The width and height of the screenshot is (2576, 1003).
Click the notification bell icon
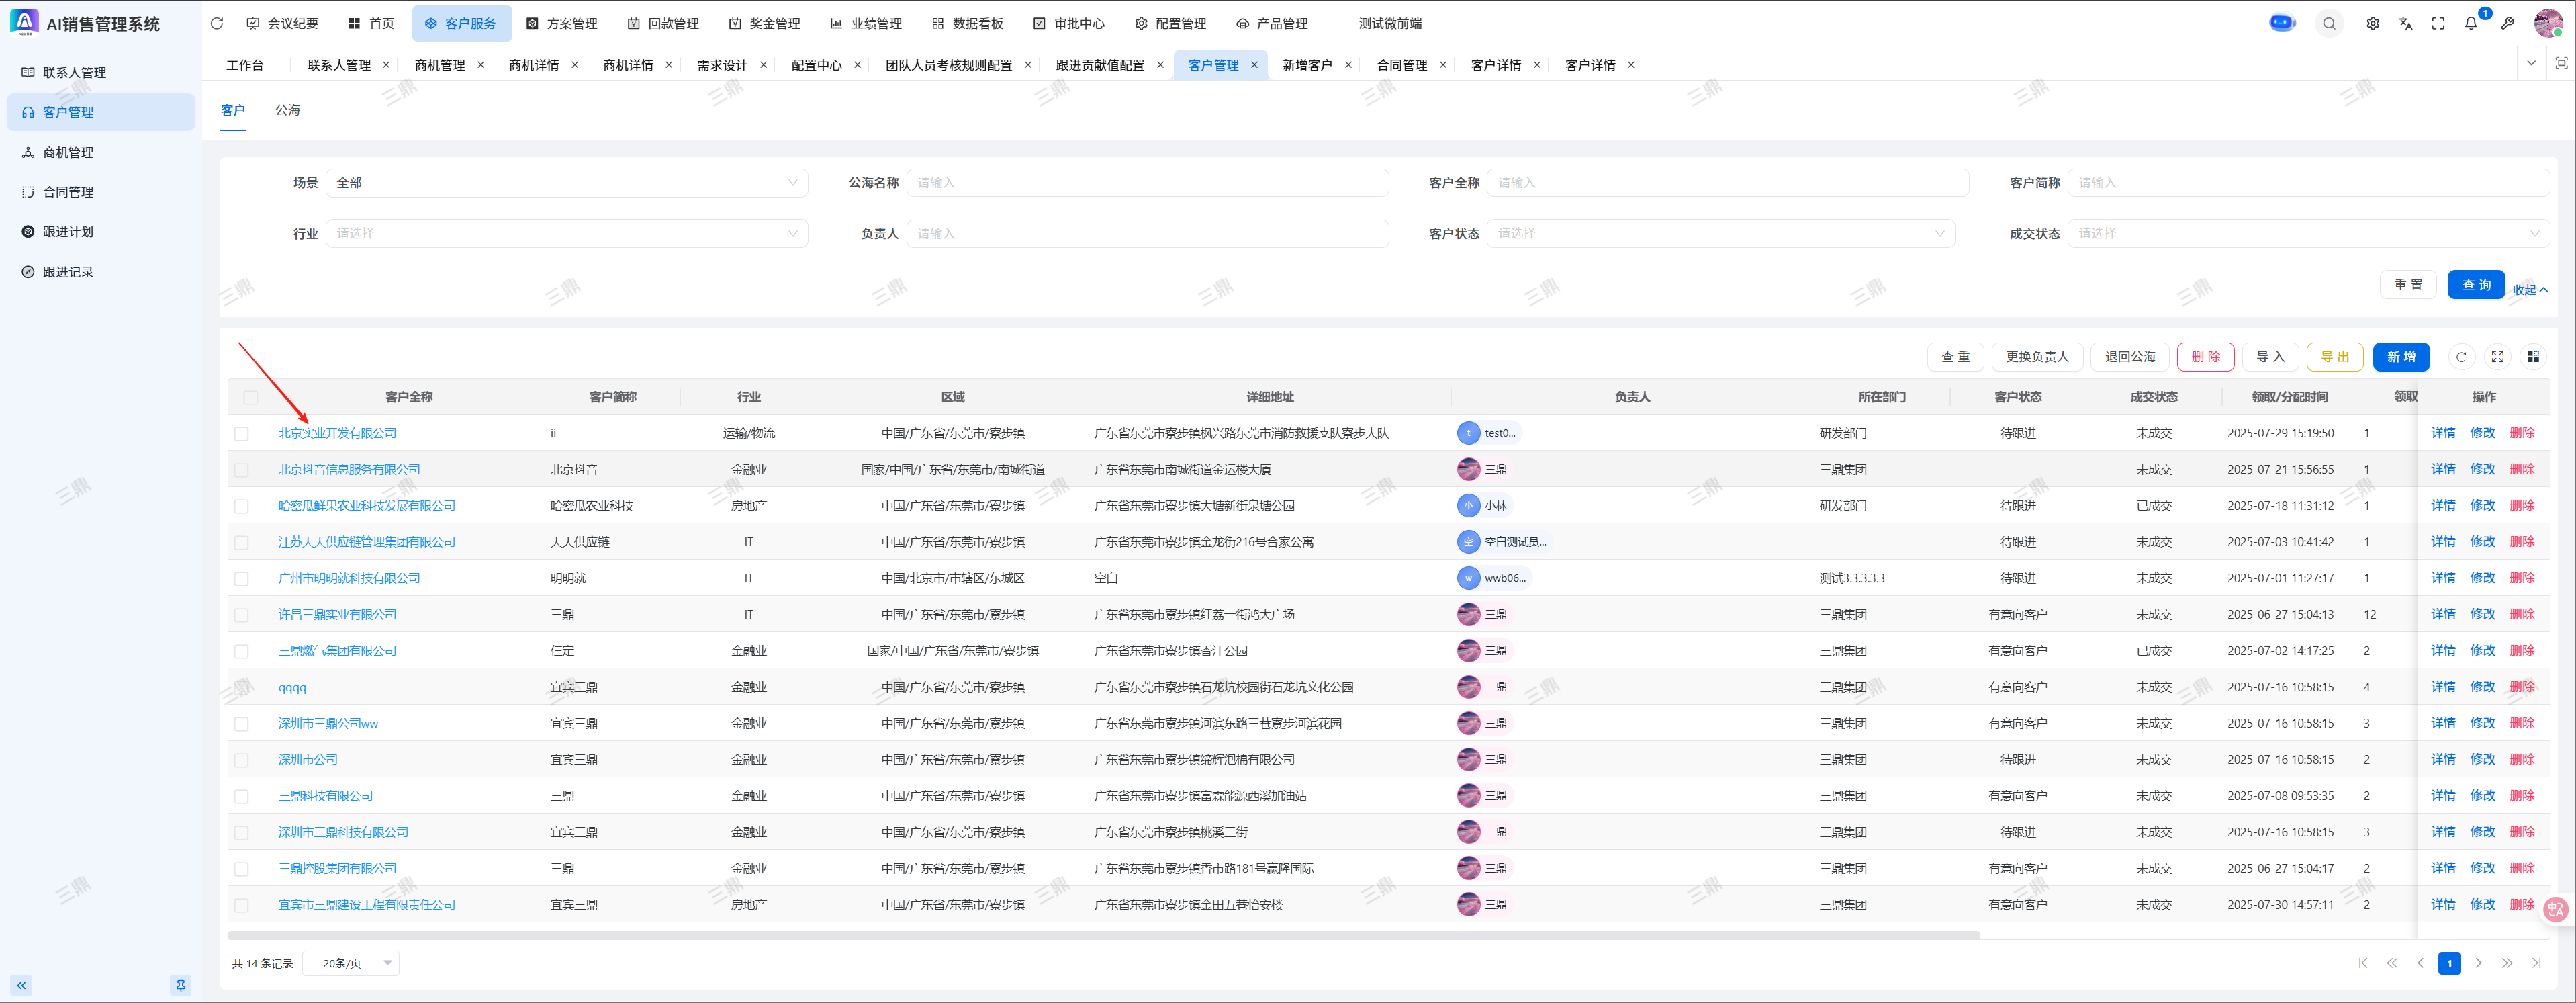[x=2471, y=23]
